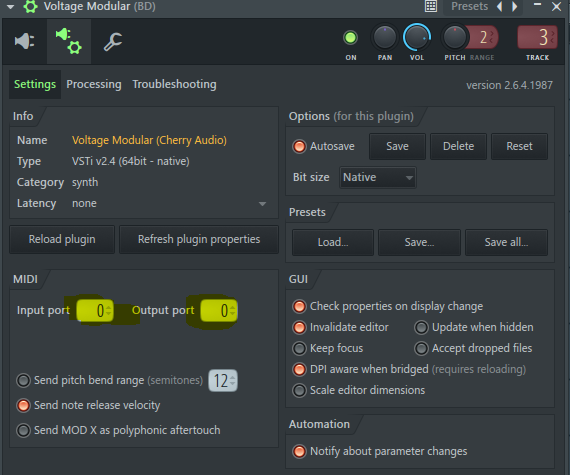This screenshot has height=475, width=570.
Task: Open the Bit size Native dropdown
Action: [378, 177]
